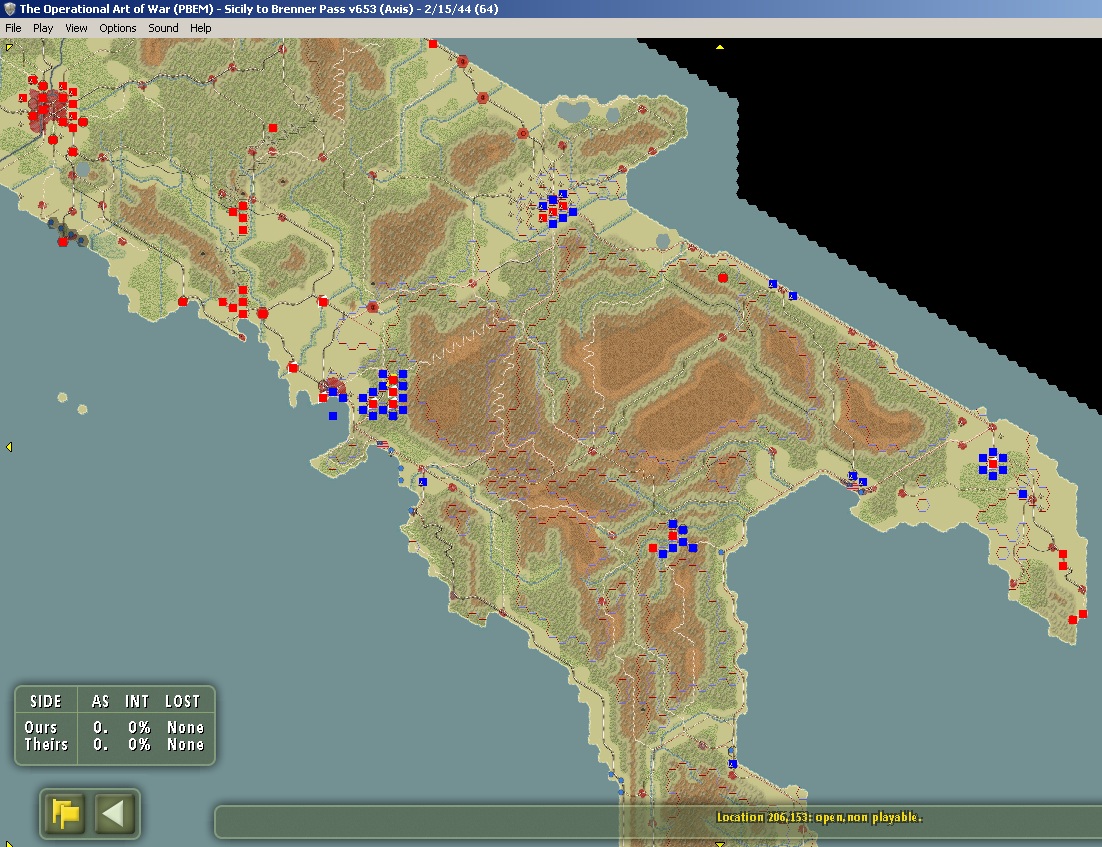This screenshot has width=1102, height=847.
Task: Select the lower blue unit of the Adriatic coast pair
Action: (793, 296)
